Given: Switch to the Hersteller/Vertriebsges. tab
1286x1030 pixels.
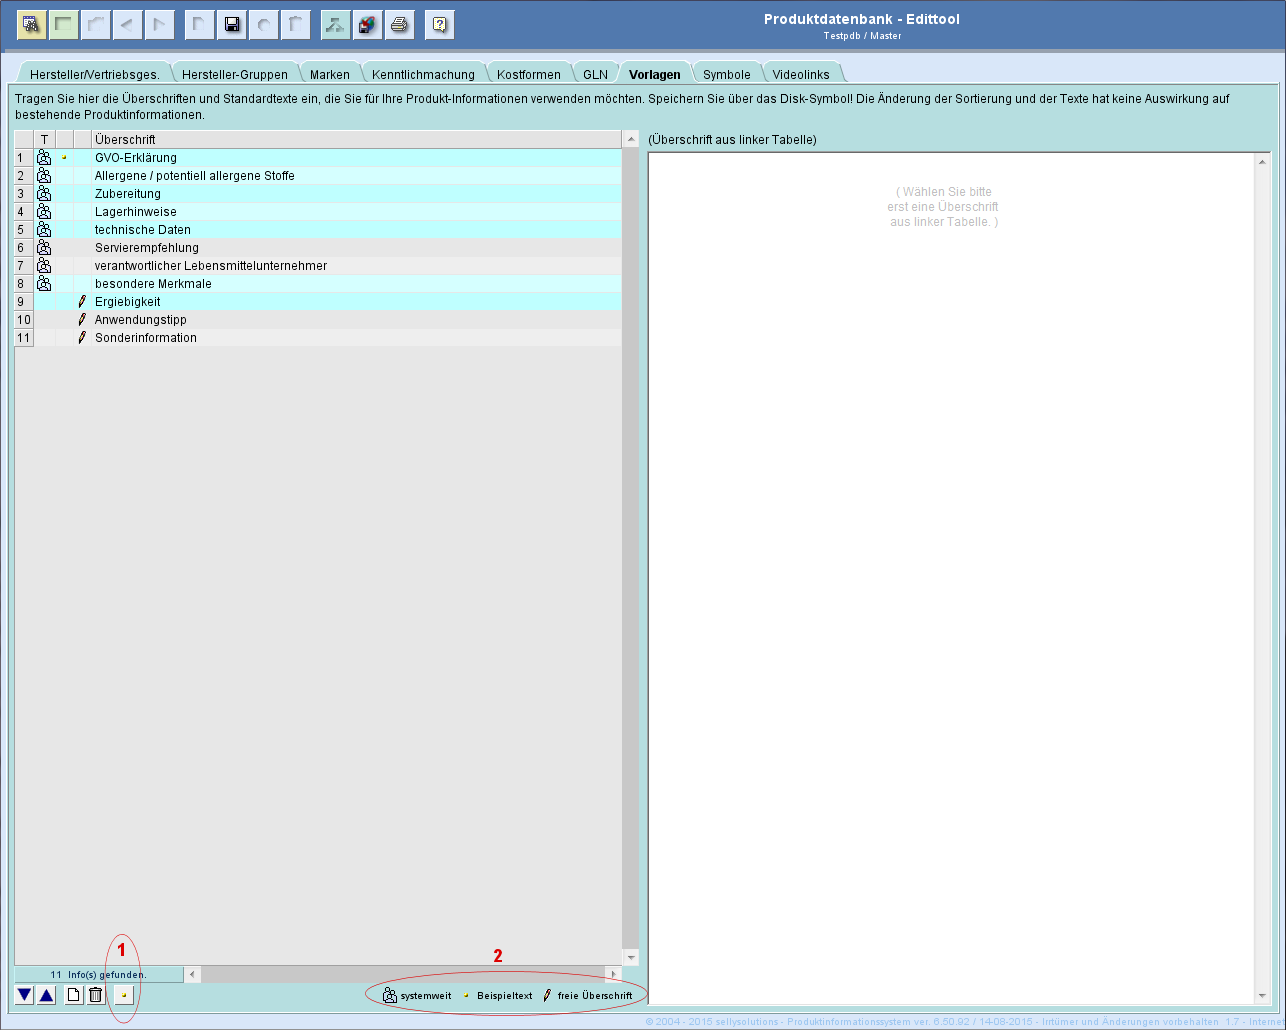Looking at the screenshot, I should [x=95, y=74].
